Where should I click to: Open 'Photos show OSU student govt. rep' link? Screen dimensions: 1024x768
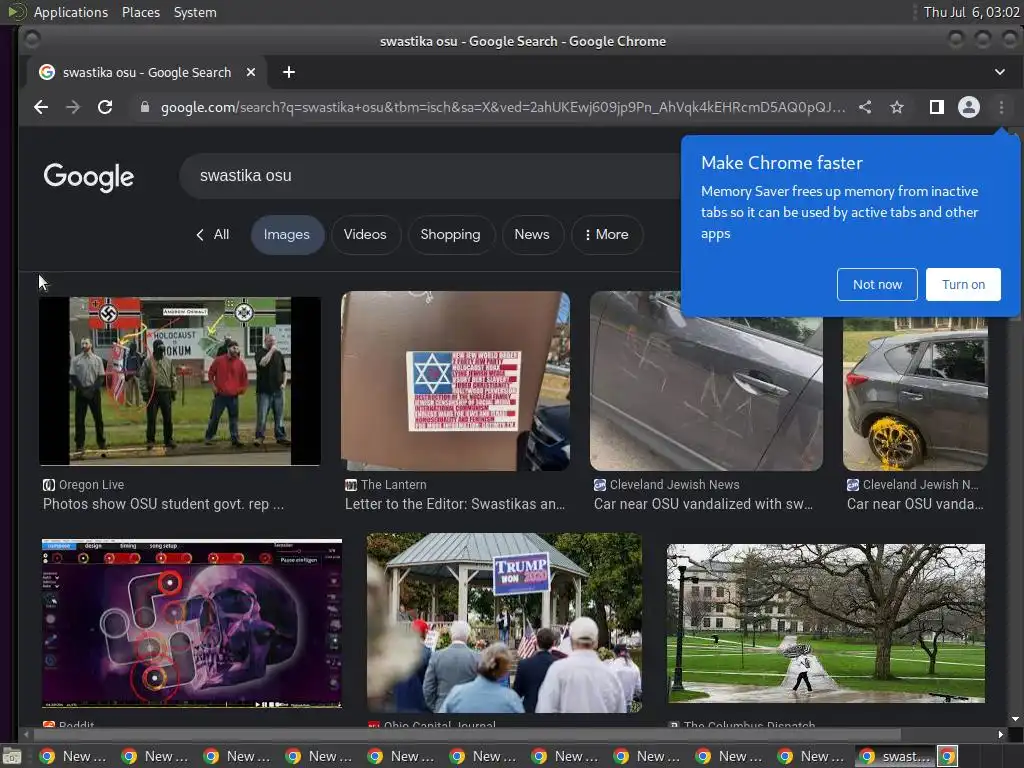163,504
